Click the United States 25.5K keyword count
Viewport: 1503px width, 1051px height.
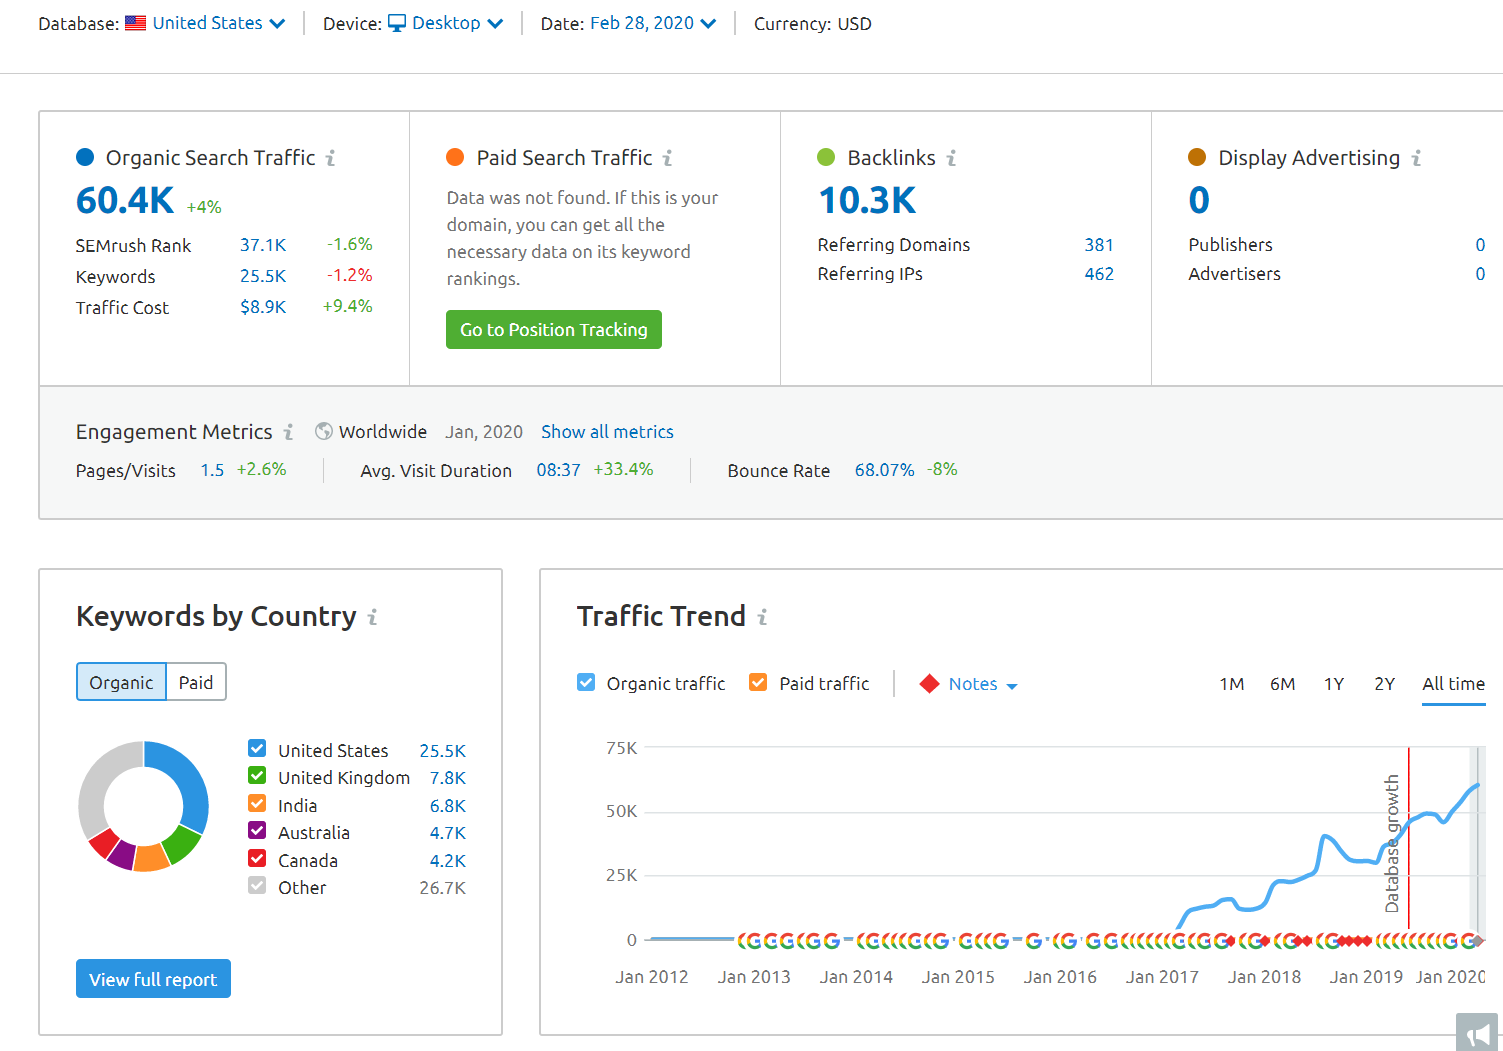(x=443, y=751)
